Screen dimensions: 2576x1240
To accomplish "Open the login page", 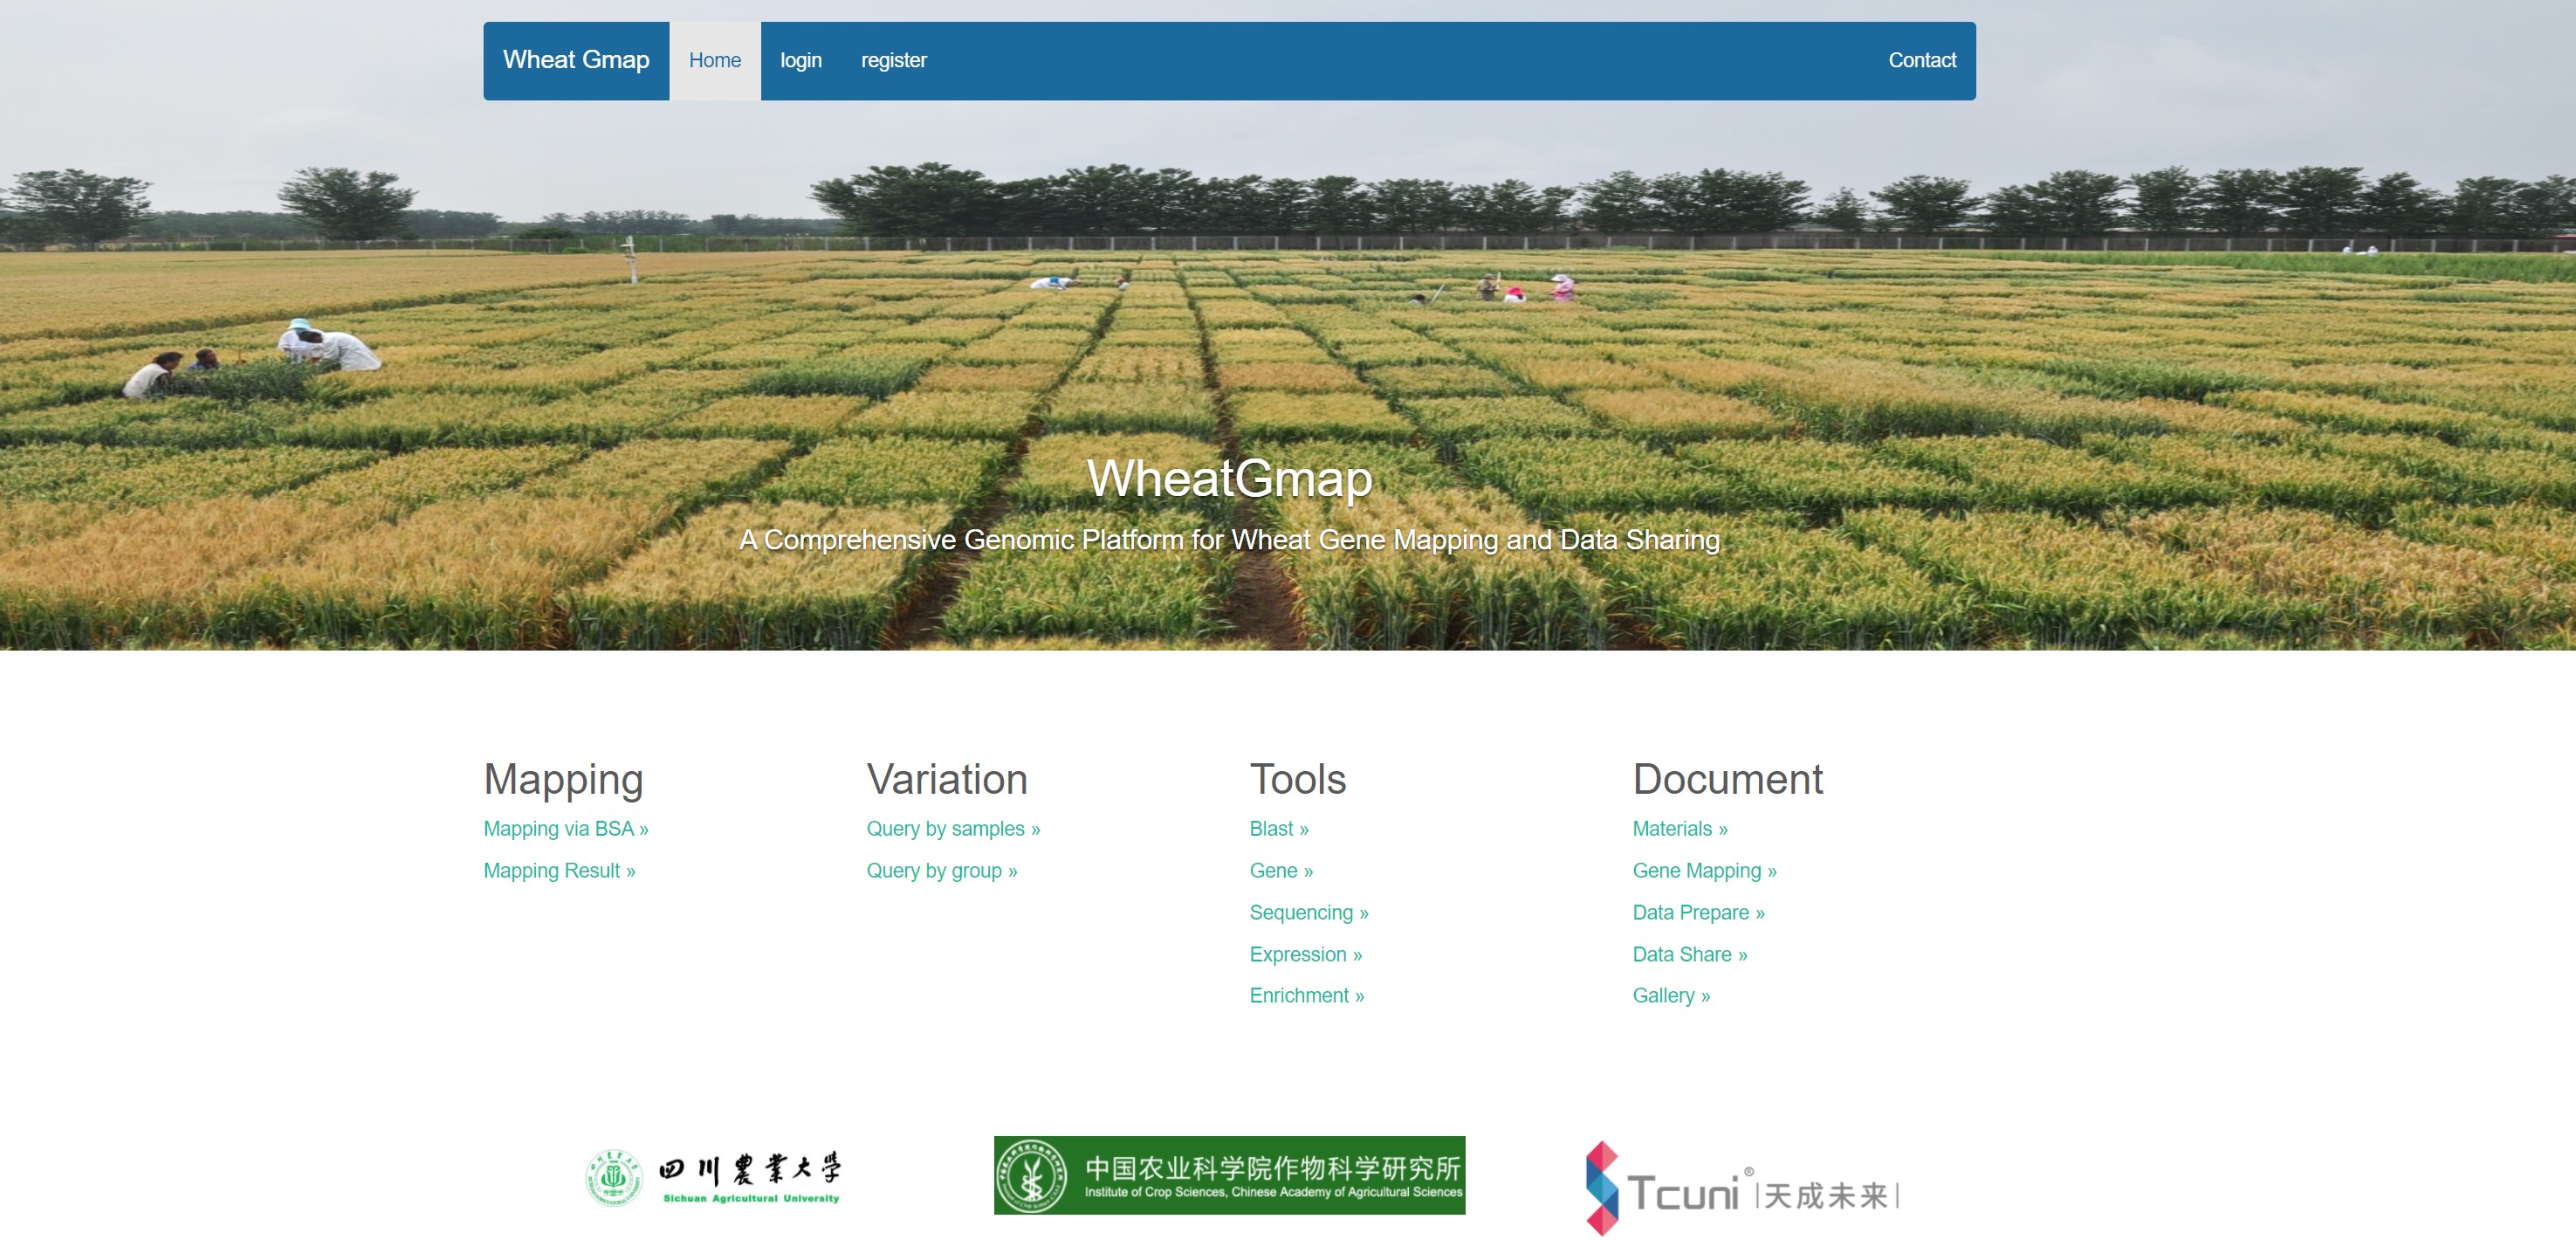I will pos(800,60).
